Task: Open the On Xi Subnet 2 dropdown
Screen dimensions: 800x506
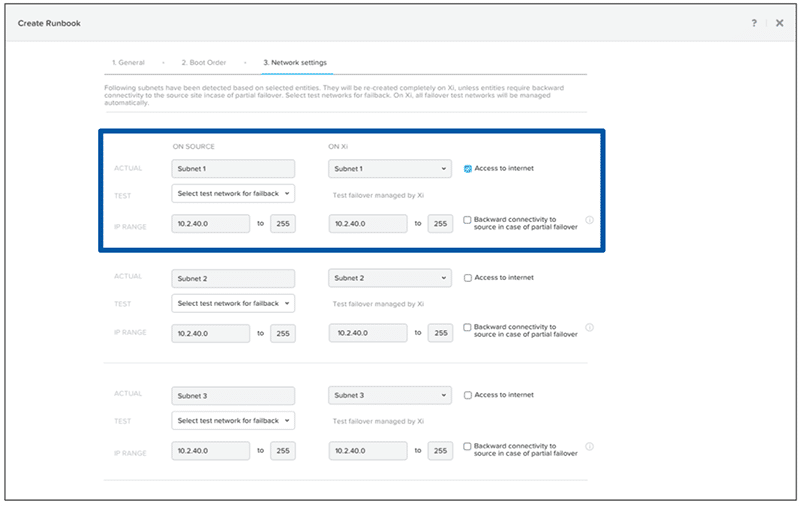Action: coord(390,278)
